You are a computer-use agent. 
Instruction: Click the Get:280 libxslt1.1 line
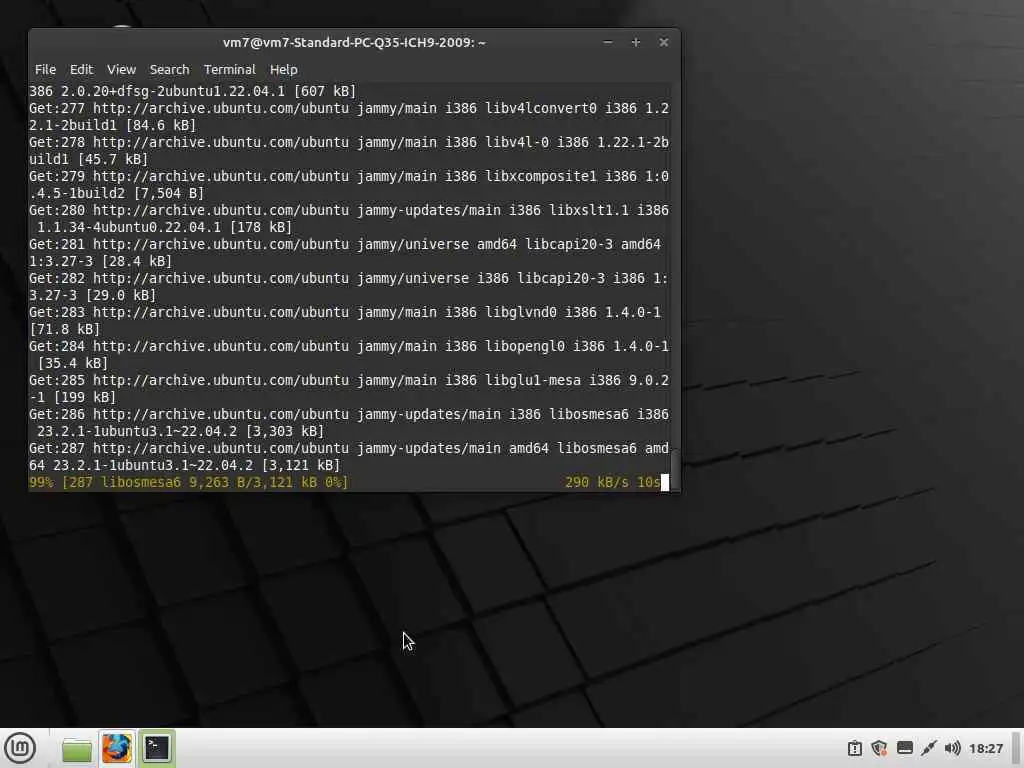click(x=349, y=218)
